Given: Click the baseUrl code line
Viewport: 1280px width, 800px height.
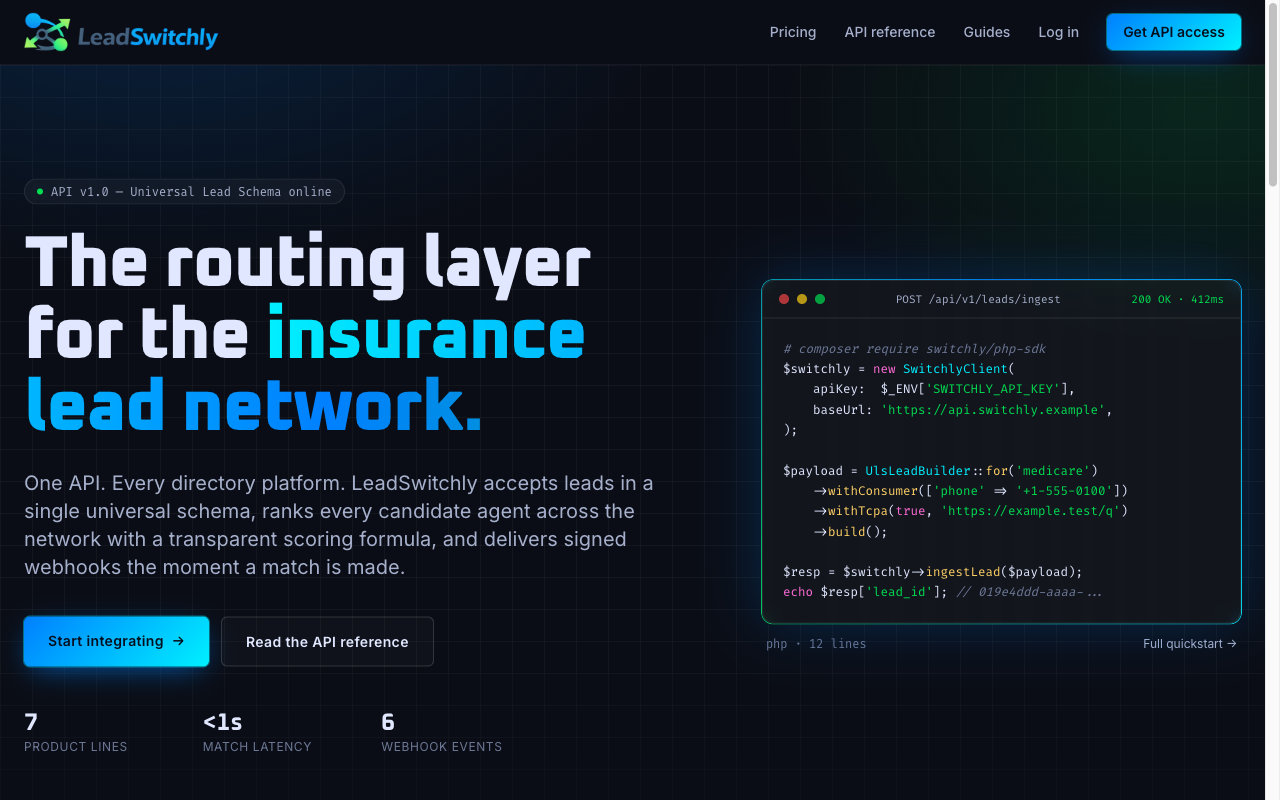Looking at the screenshot, I should (962, 409).
